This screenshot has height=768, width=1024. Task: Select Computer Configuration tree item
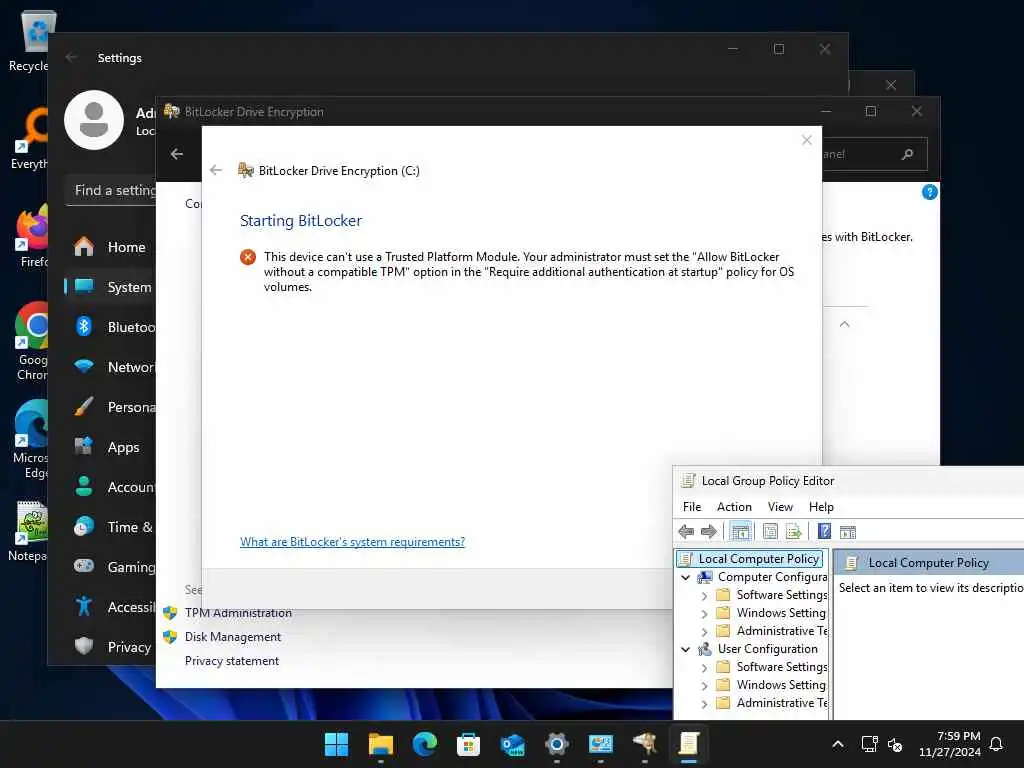[x=772, y=577]
